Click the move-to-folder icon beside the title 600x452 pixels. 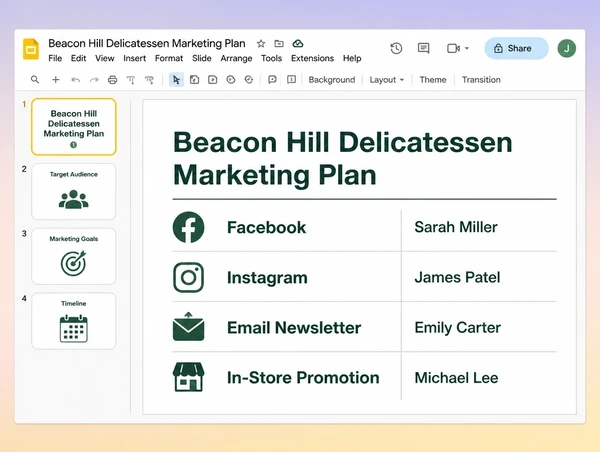[x=279, y=44]
